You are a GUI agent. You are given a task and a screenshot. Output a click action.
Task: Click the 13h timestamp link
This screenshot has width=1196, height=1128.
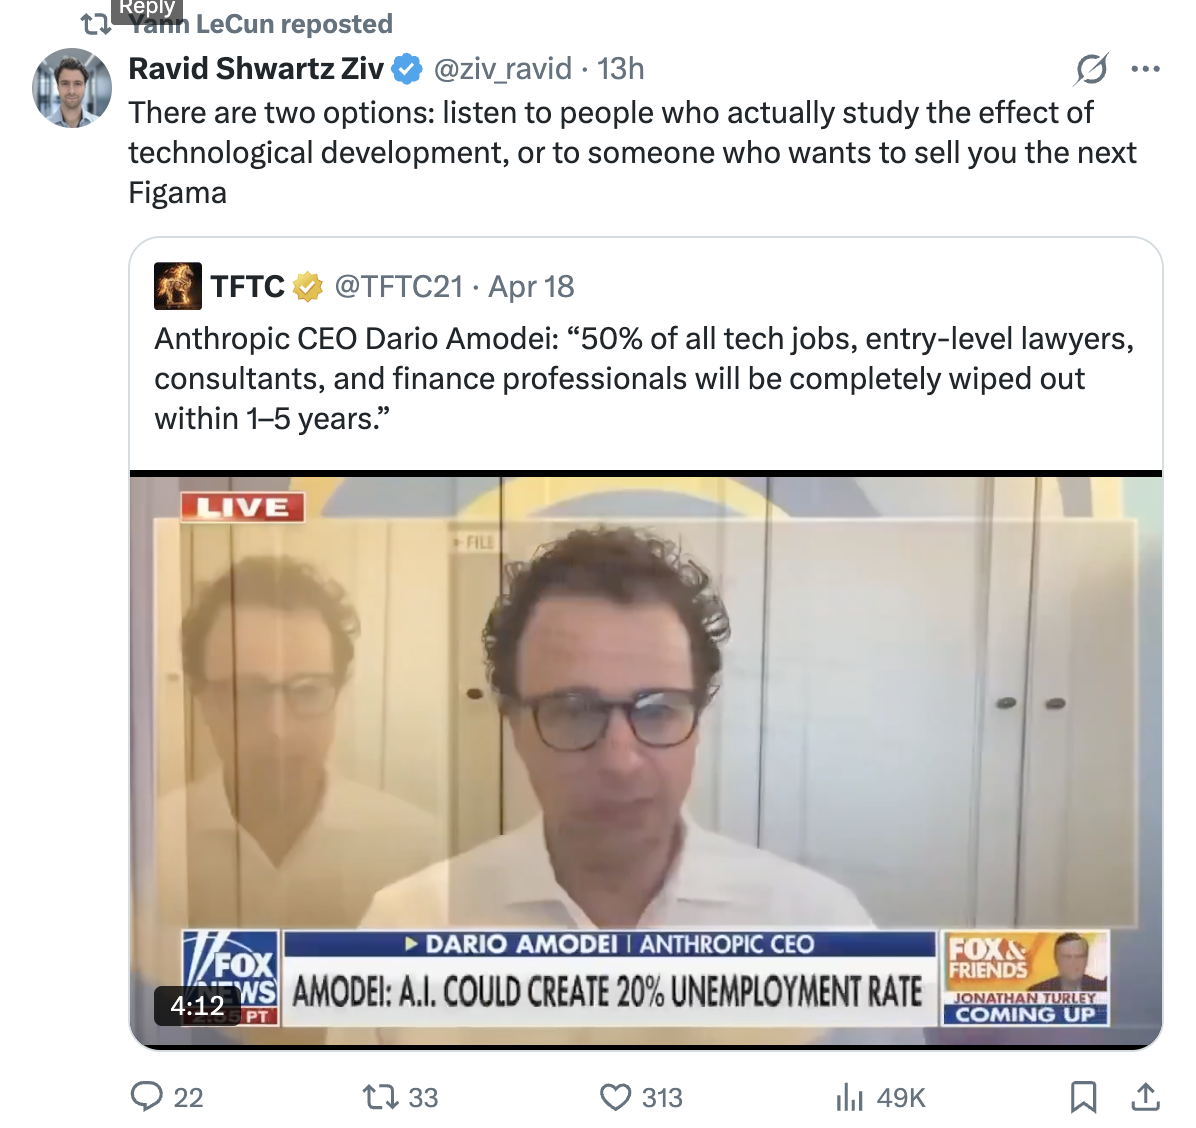620,69
